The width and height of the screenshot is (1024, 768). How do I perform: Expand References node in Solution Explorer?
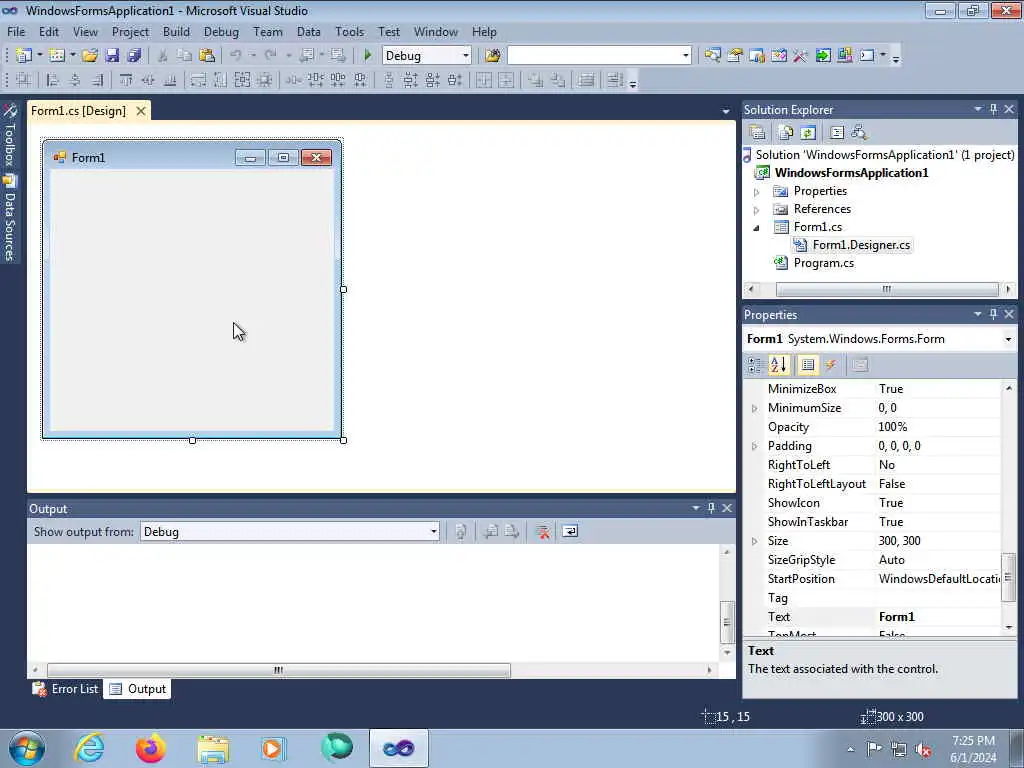point(756,210)
